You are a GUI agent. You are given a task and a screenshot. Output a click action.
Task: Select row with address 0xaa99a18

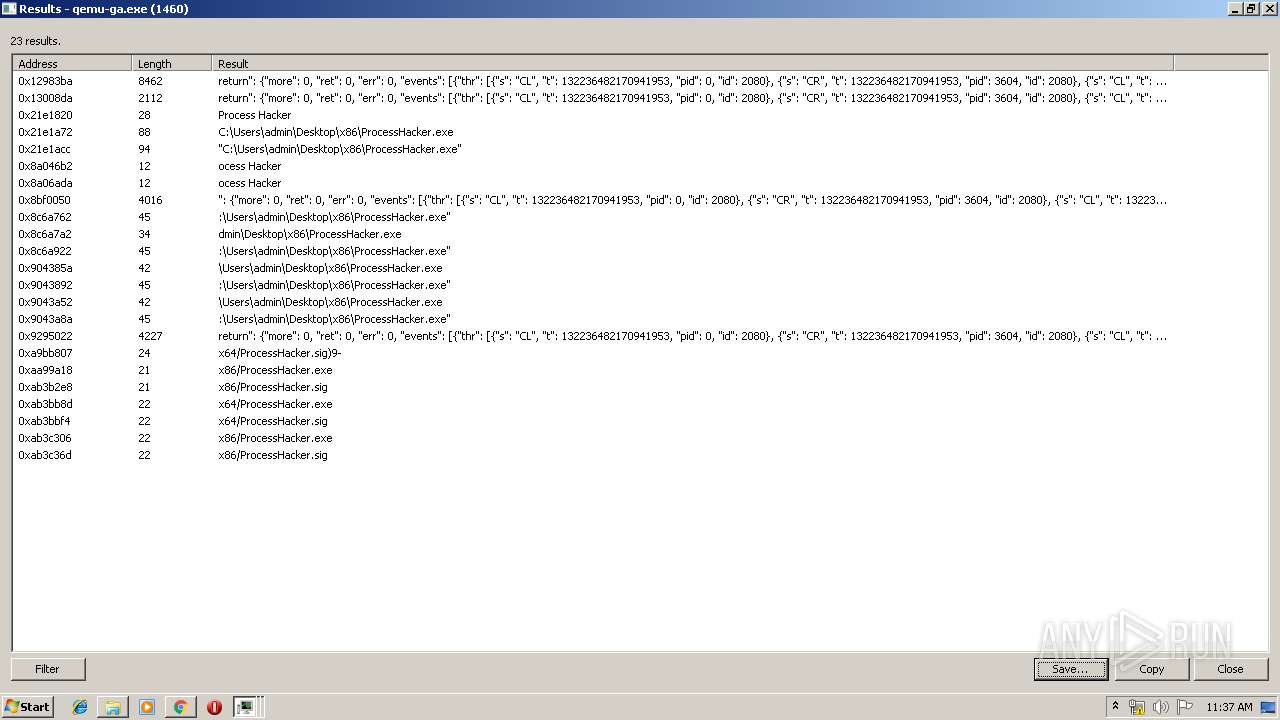(x=593, y=370)
